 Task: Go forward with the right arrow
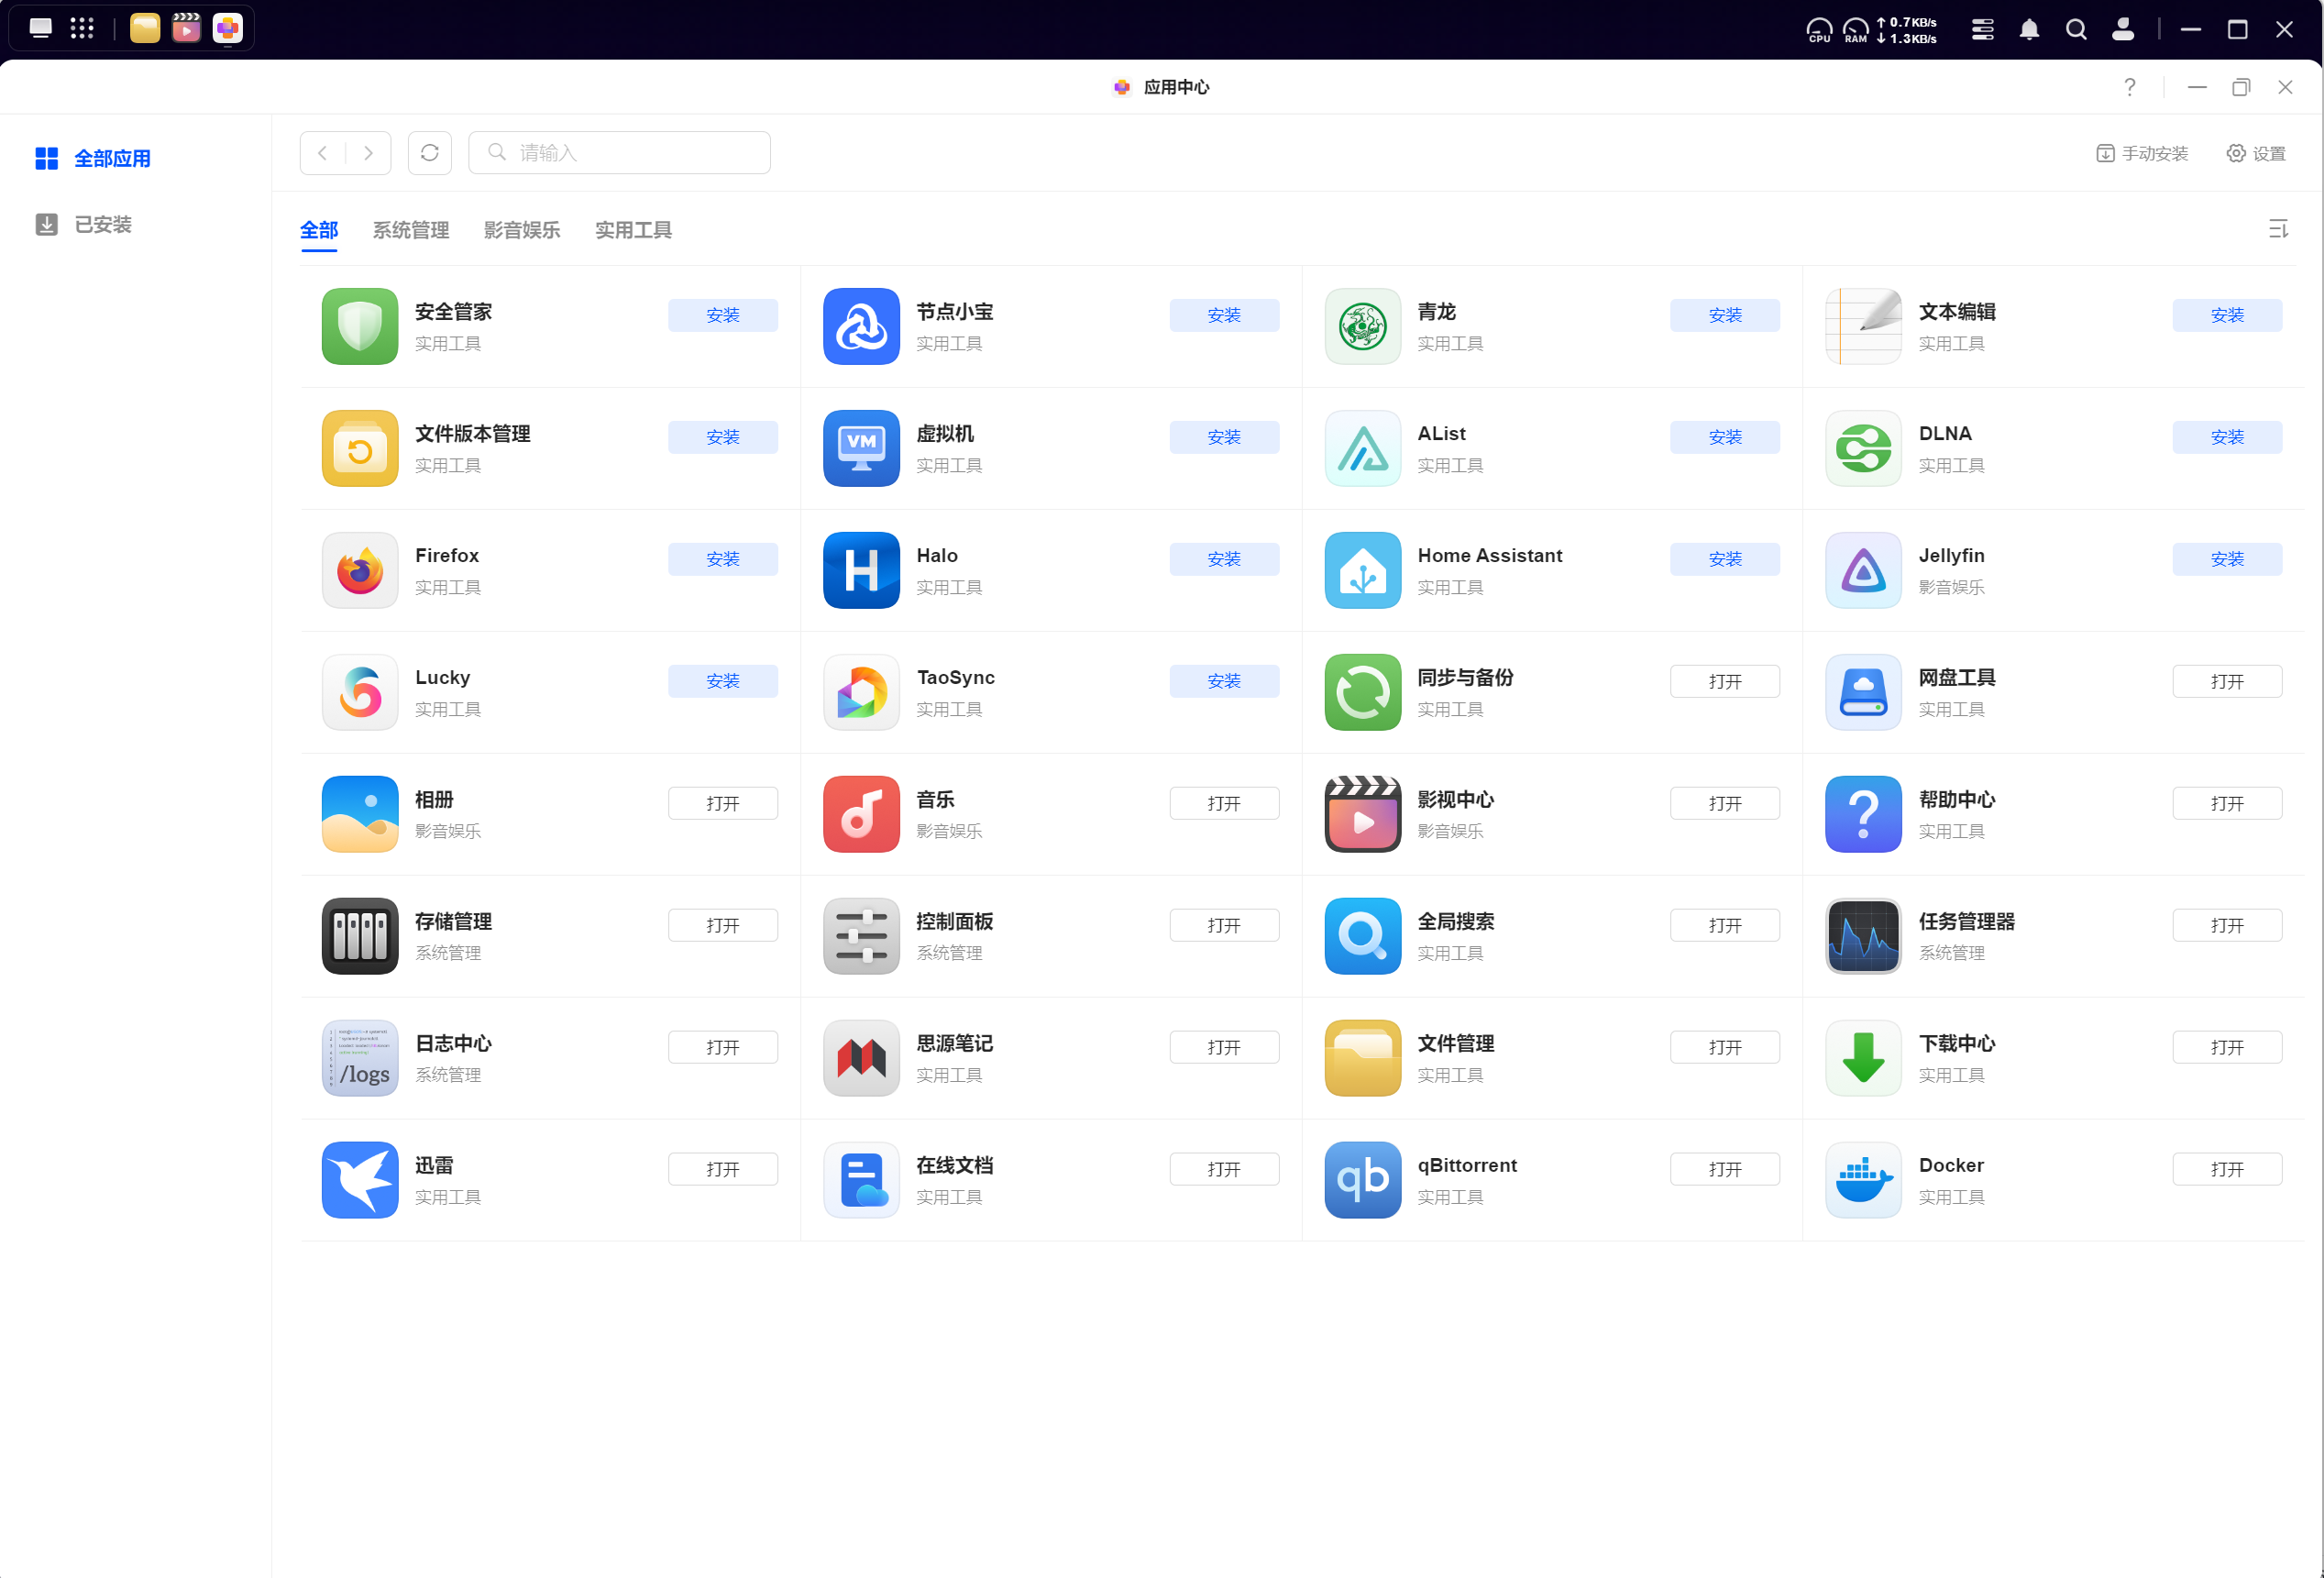(x=368, y=153)
